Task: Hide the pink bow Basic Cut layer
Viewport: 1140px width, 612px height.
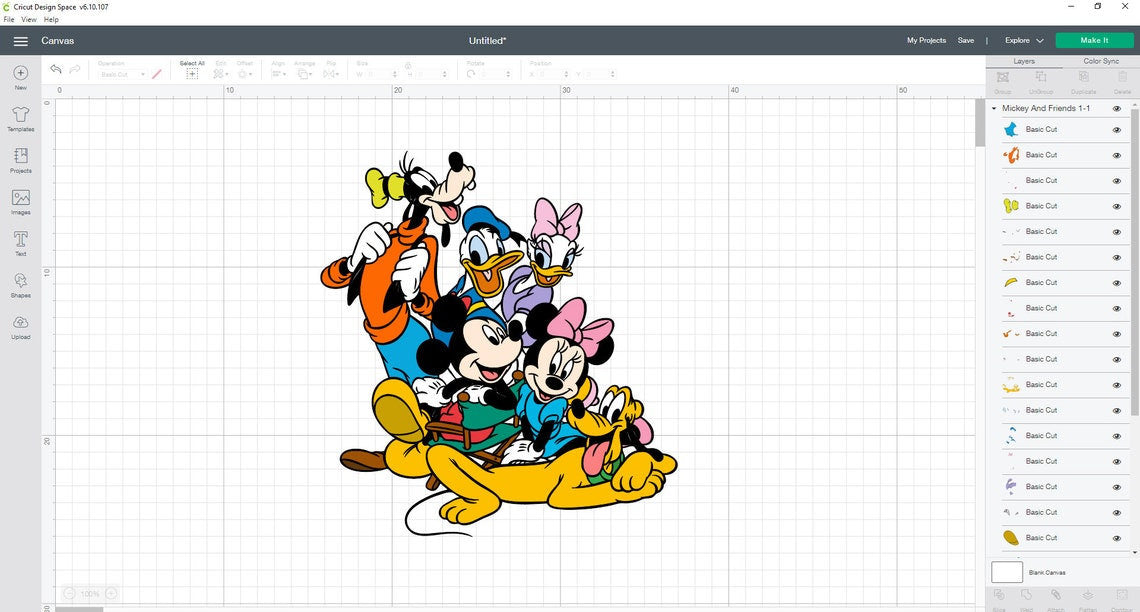Action: click(1117, 461)
